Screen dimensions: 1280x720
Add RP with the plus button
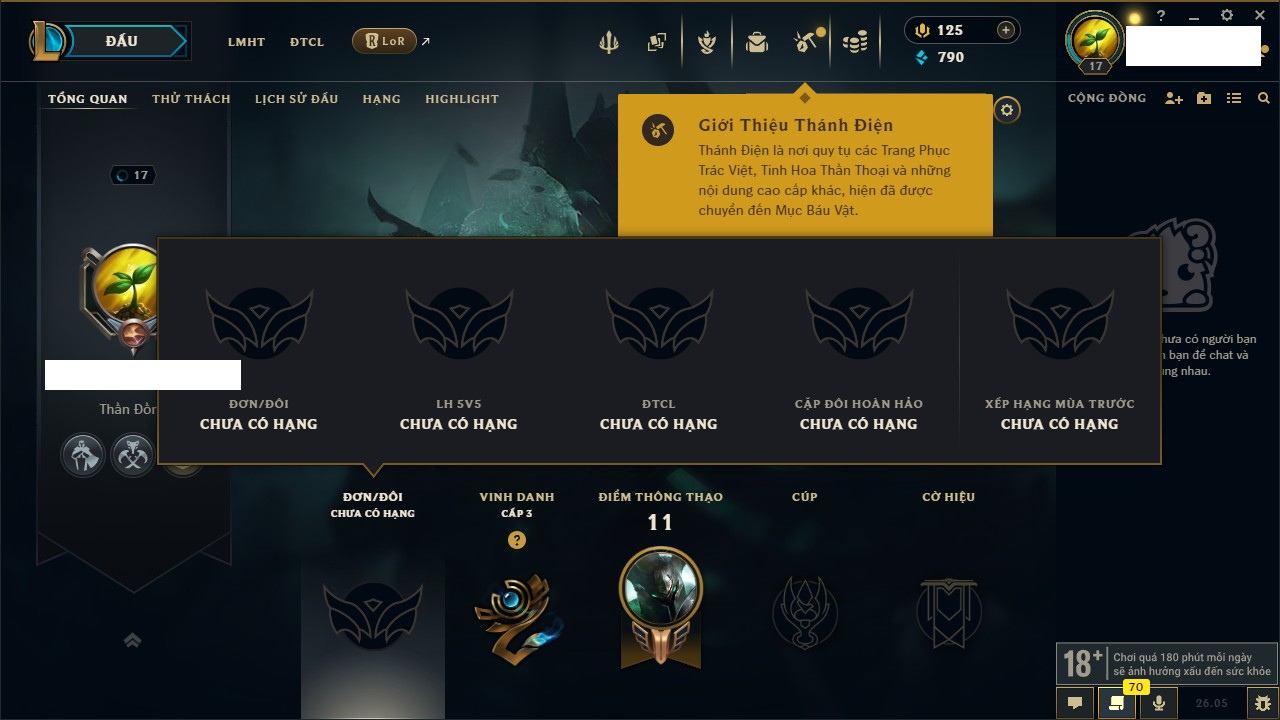[1006, 30]
